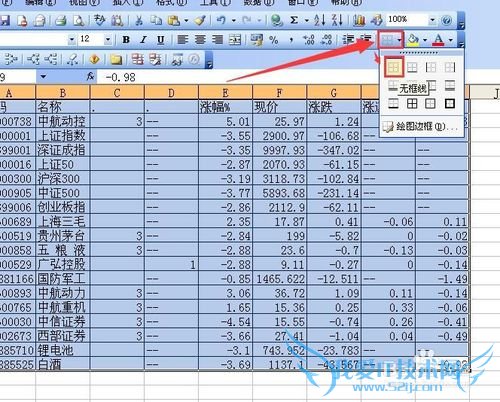This screenshot has width=500, height=402.
Task: Expand the font size dropdown arrow
Action: click(108, 40)
